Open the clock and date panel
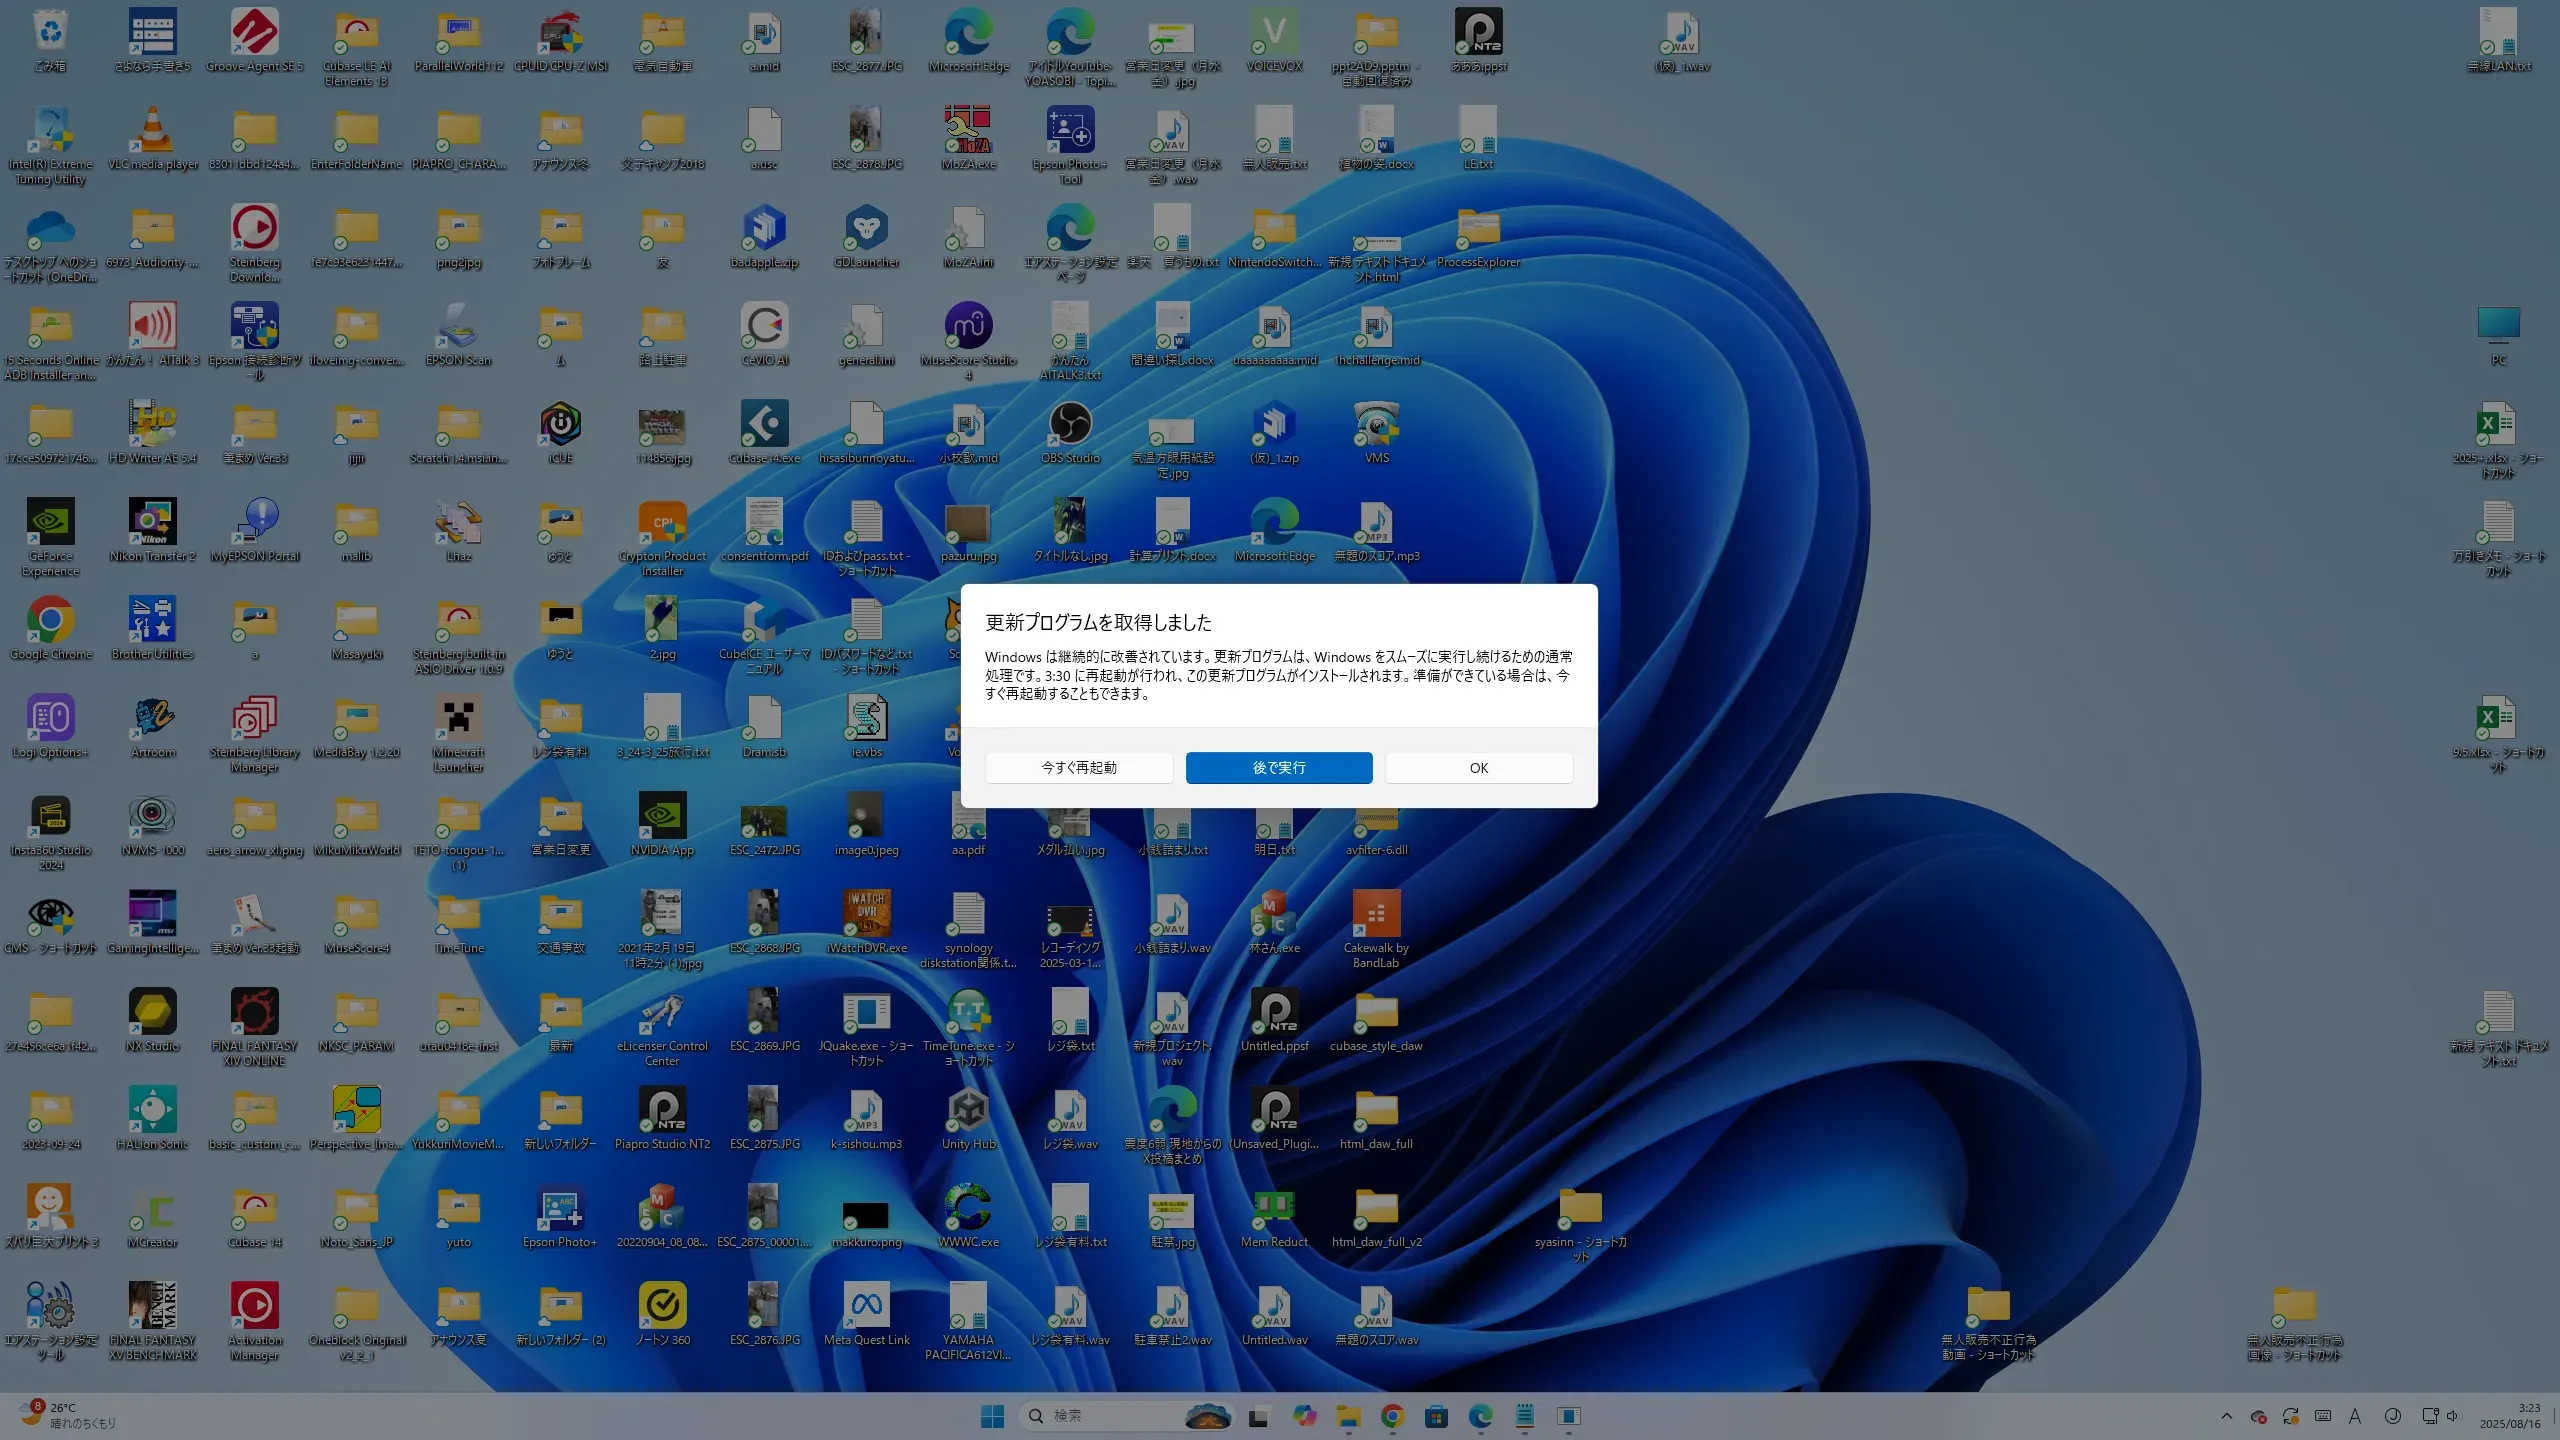The height and width of the screenshot is (1440, 2560). (x=2509, y=1416)
